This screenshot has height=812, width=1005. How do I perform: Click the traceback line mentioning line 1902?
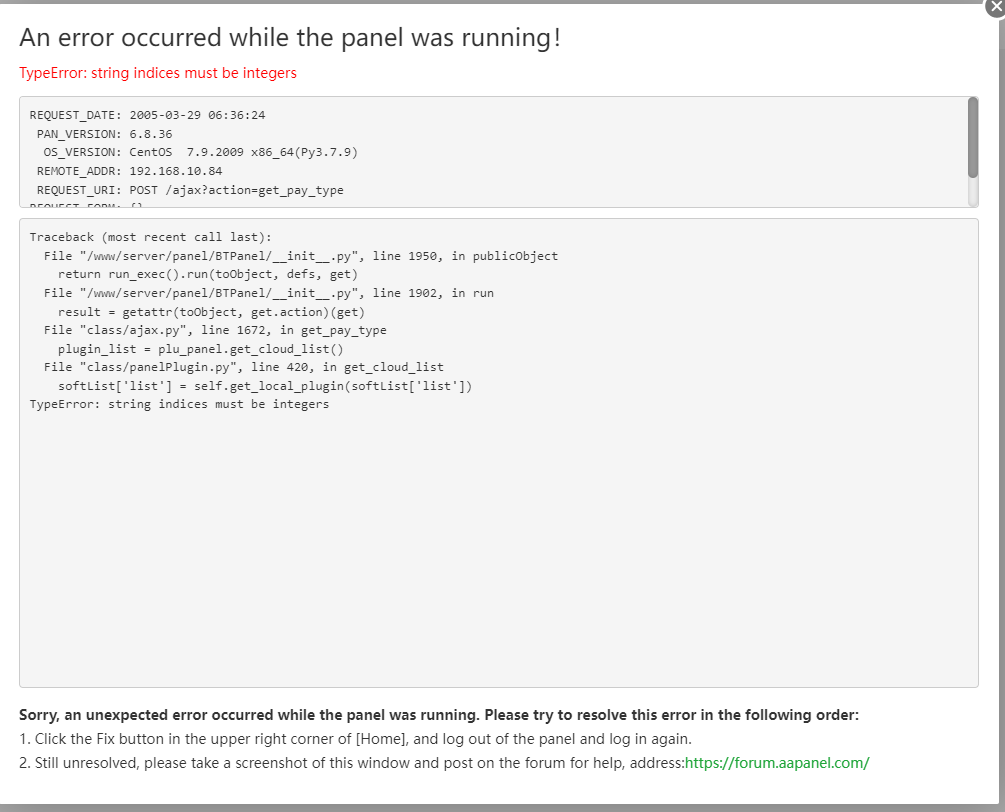tap(268, 293)
